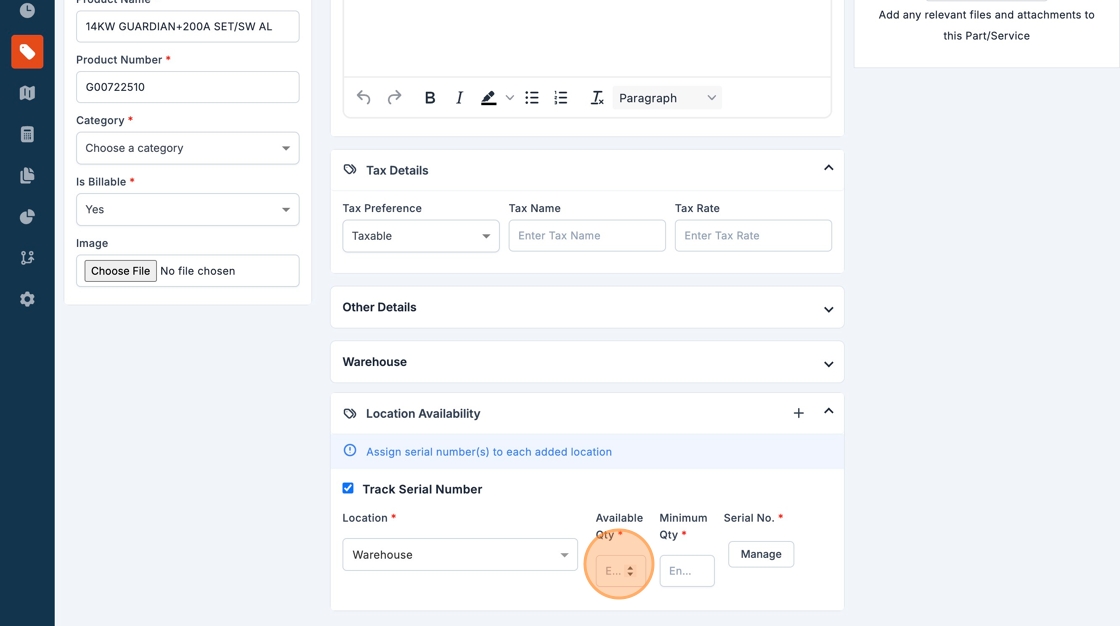
Task: Click the Available Qty stepper arrows
Action: pos(630,571)
